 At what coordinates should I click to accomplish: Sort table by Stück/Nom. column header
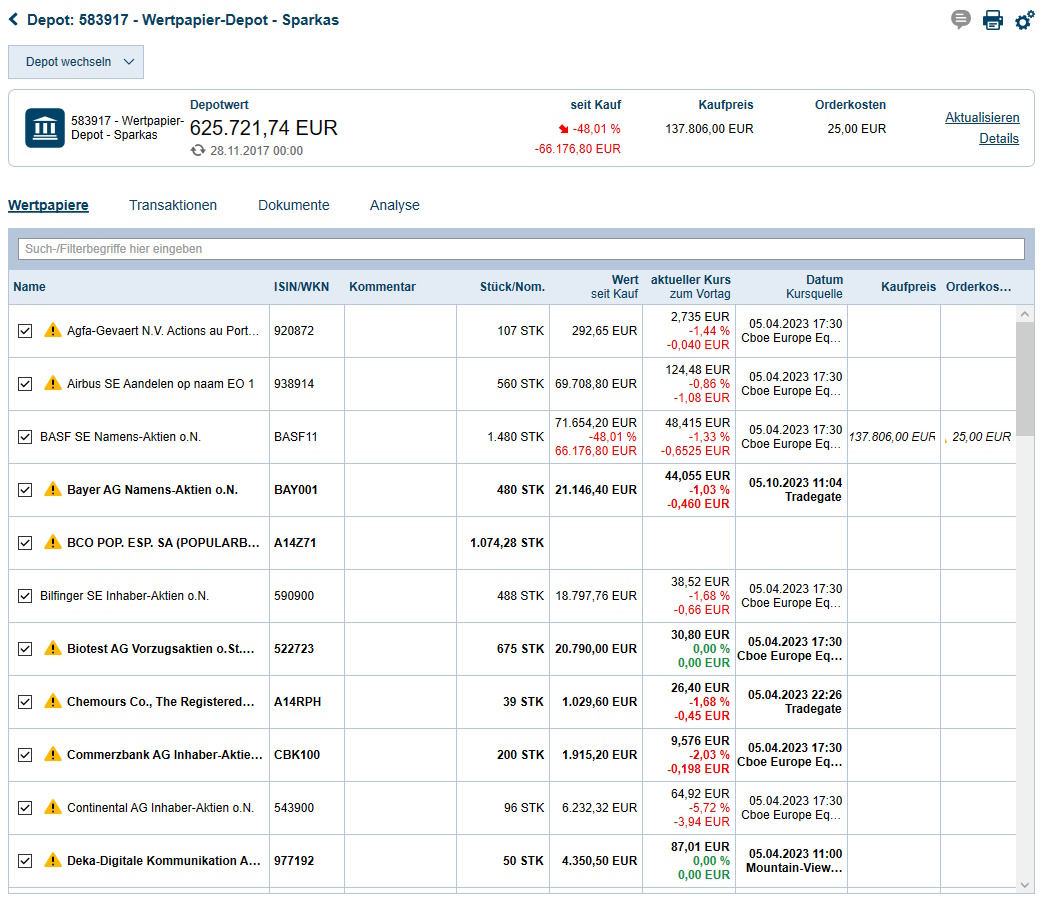(x=512, y=287)
